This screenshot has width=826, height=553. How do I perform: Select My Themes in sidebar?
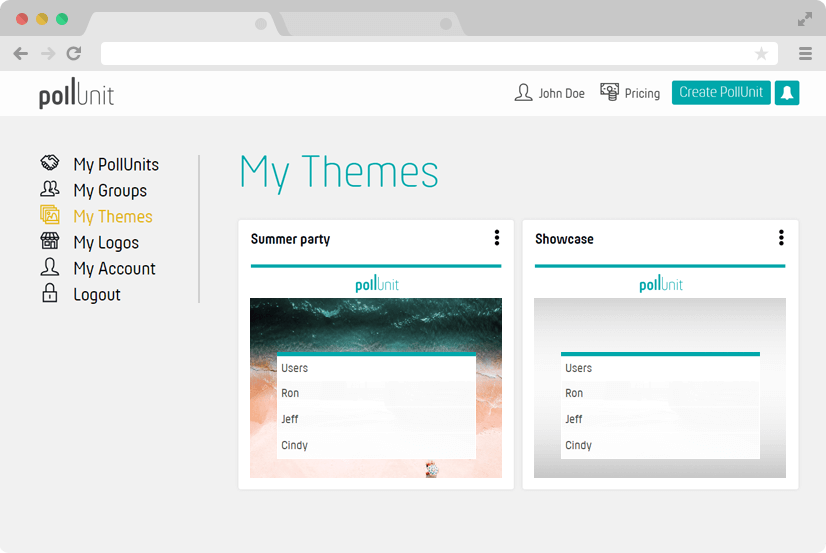click(113, 216)
